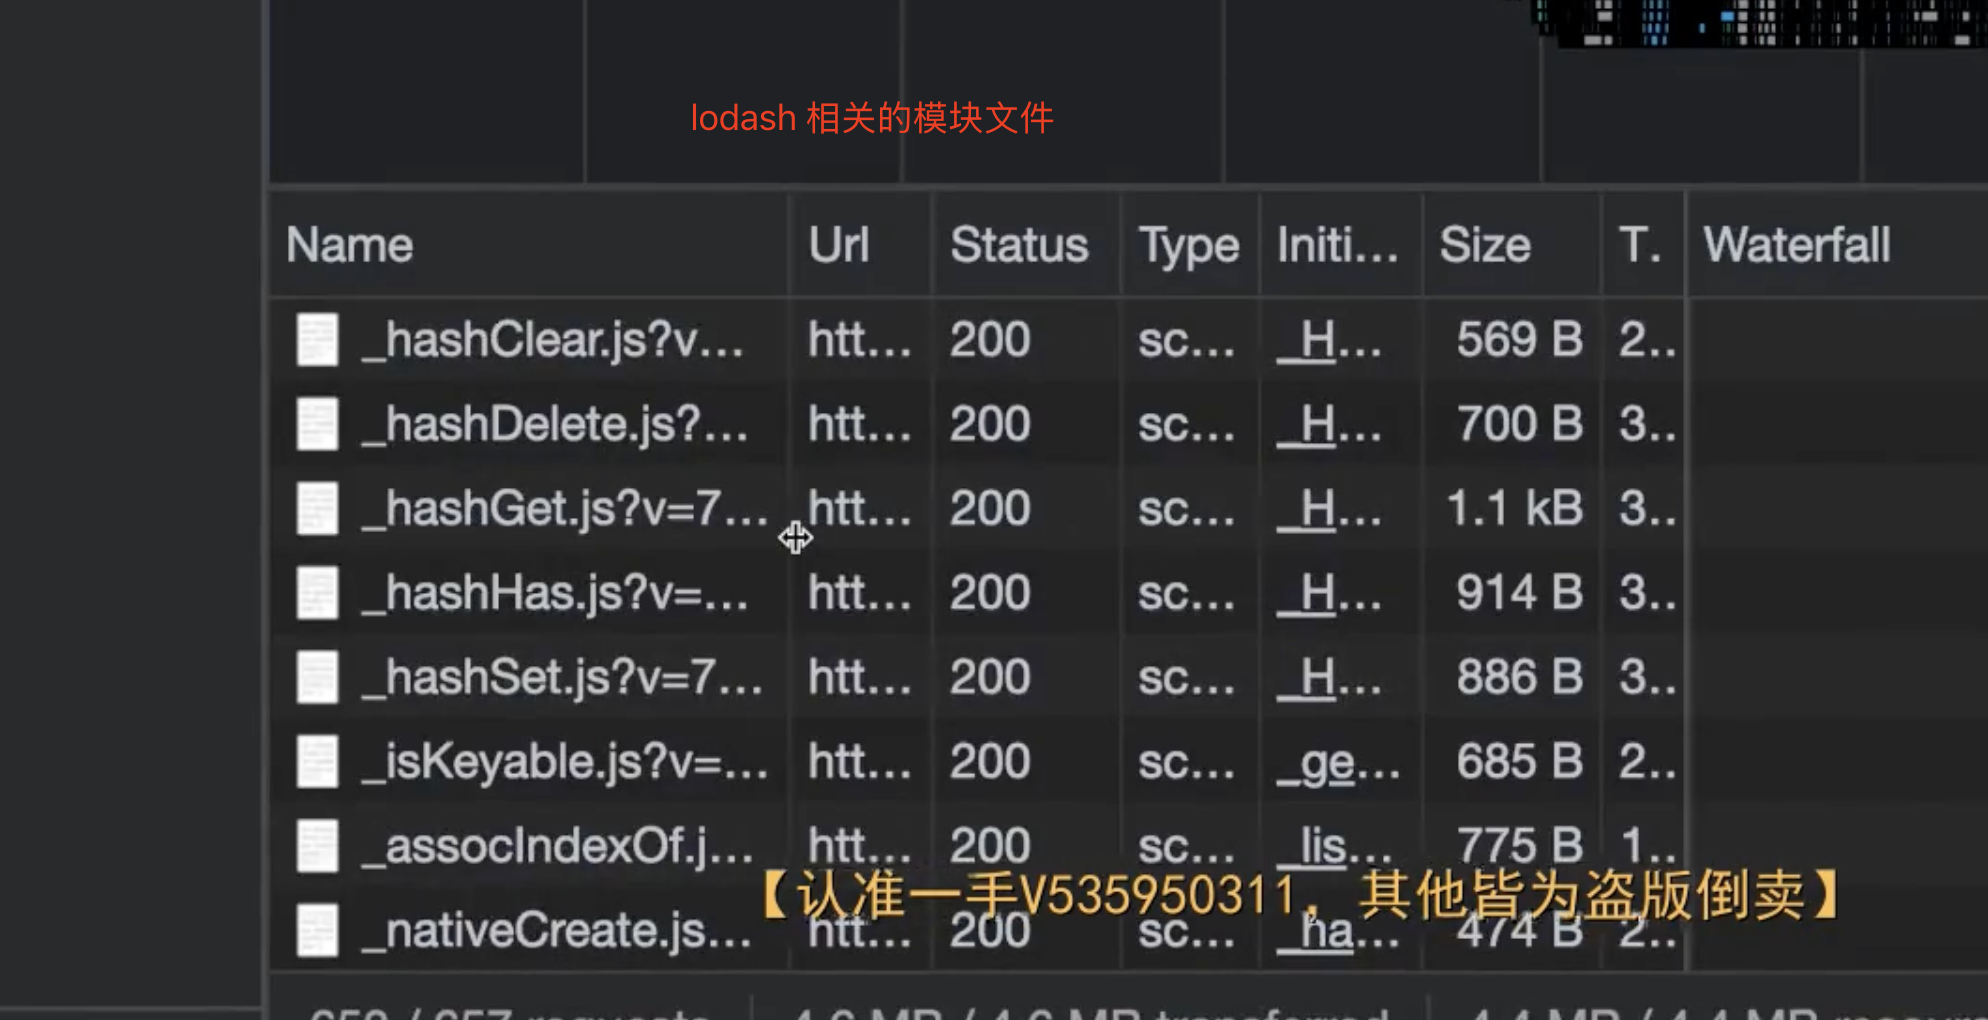
Task: Click the file icon beside _assocIndexOf.js
Action: 317,846
